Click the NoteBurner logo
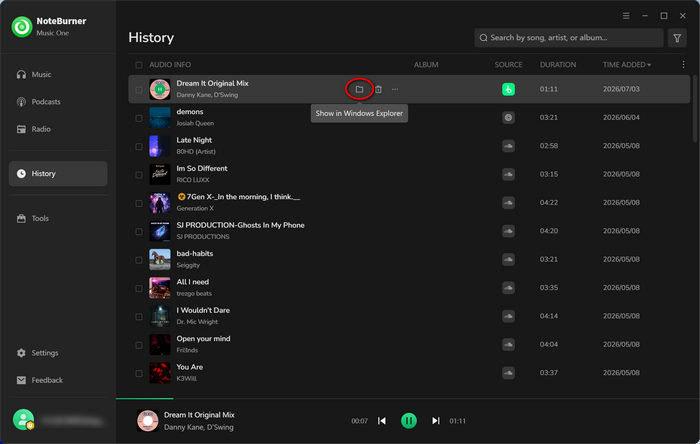This screenshot has height=444, width=700. [x=22, y=26]
